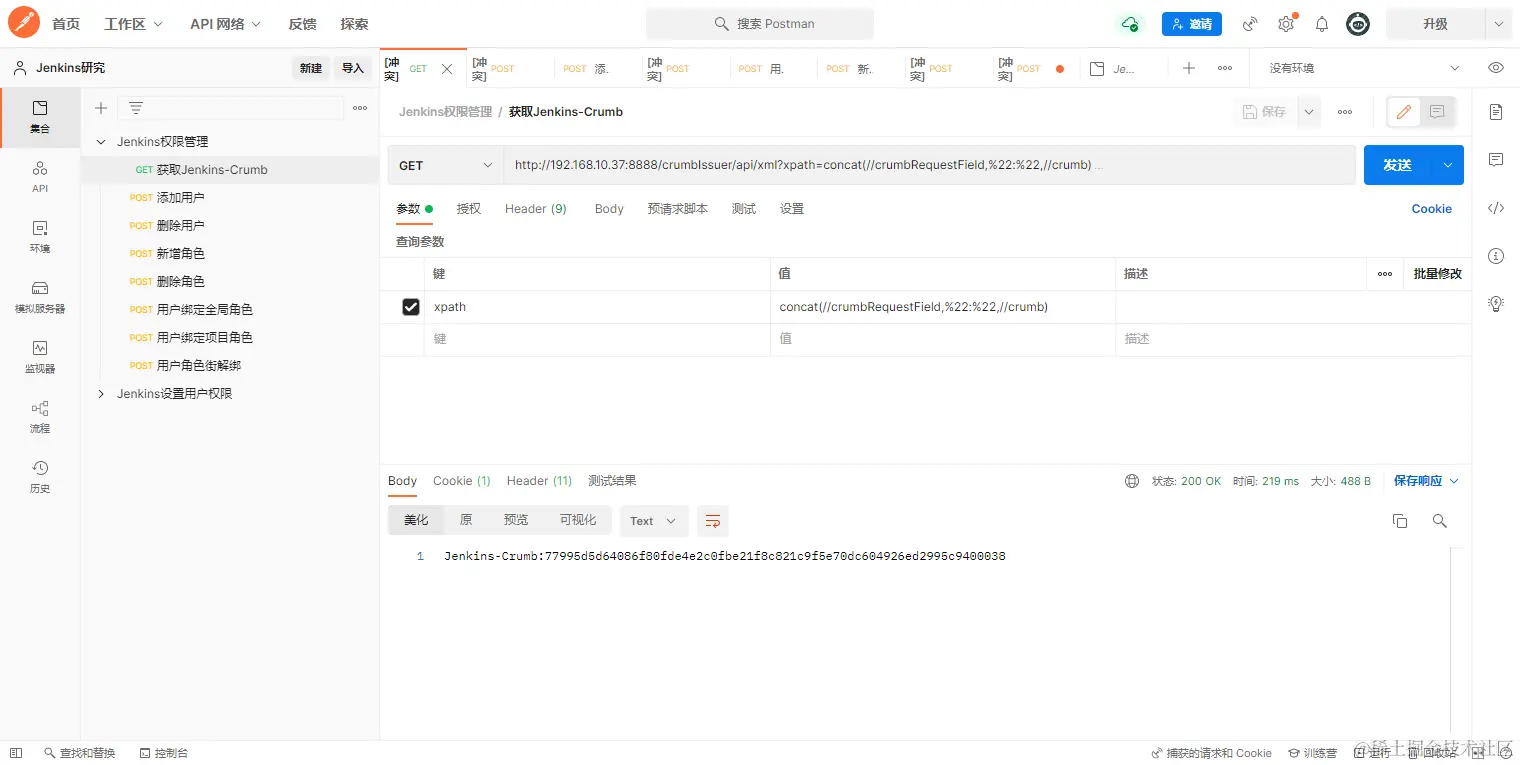Switch to the 设置 tab
This screenshot has height=765, width=1520.
(x=792, y=209)
